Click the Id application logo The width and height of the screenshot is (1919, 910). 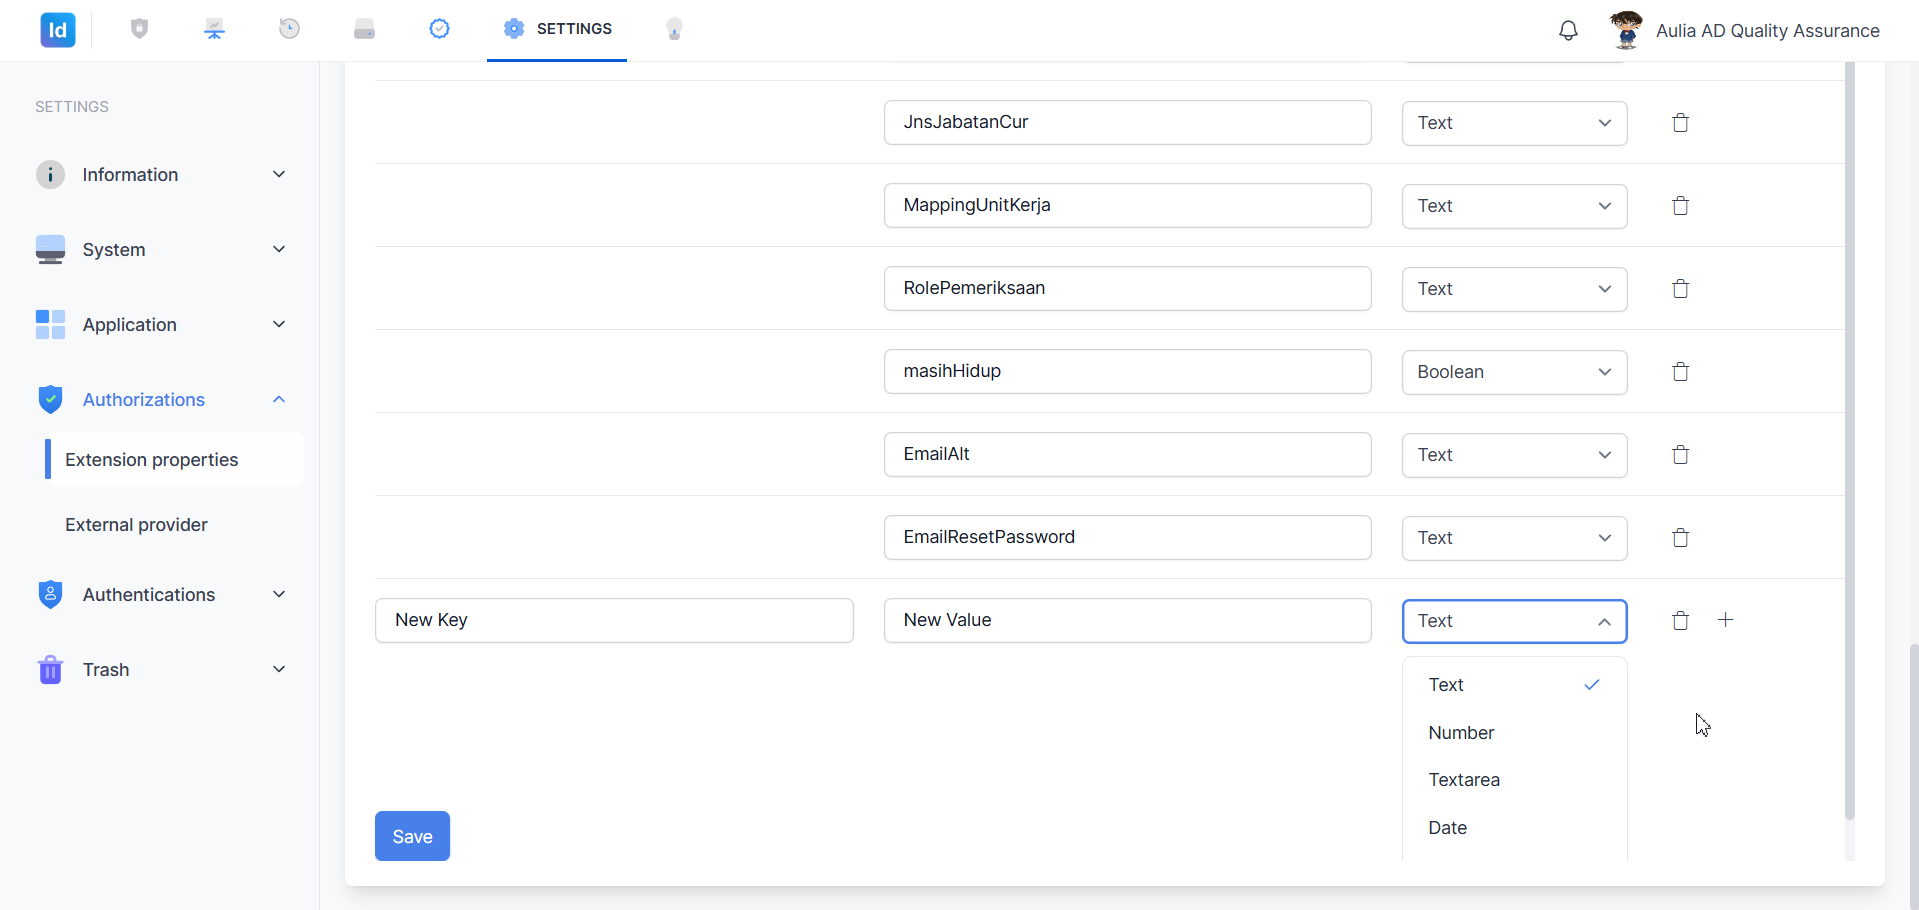(58, 30)
